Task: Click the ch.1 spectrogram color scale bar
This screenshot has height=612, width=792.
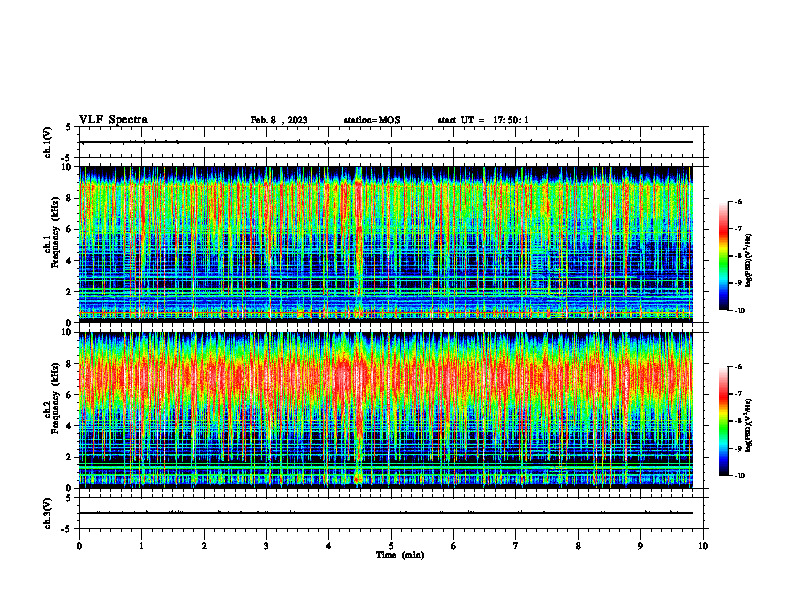Action: pos(723,256)
